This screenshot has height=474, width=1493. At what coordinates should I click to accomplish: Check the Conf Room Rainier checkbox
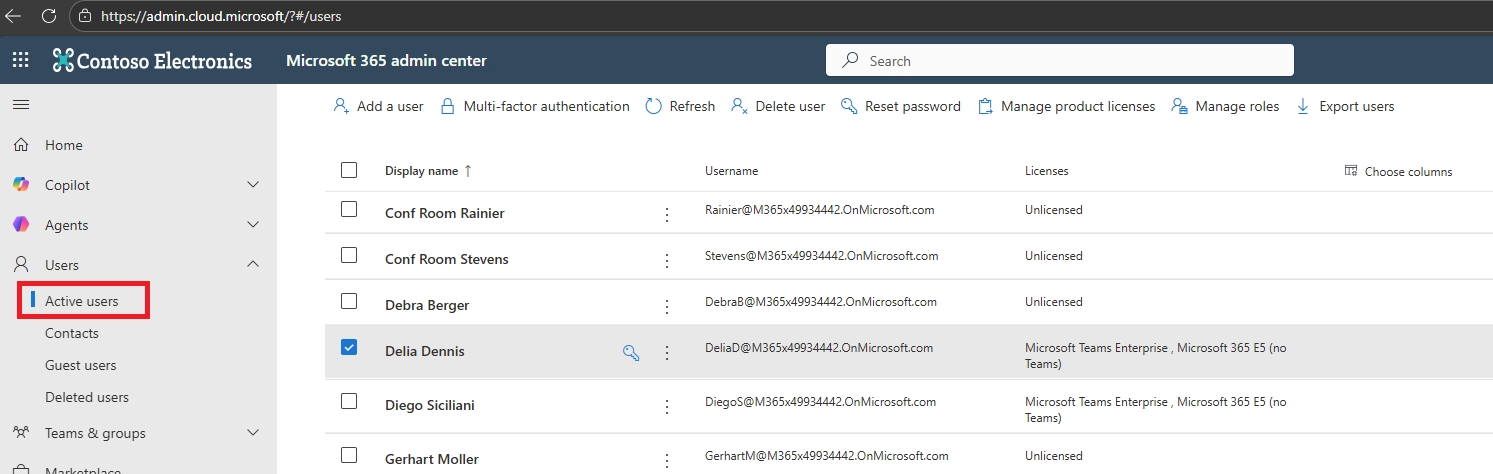click(x=349, y=209)
